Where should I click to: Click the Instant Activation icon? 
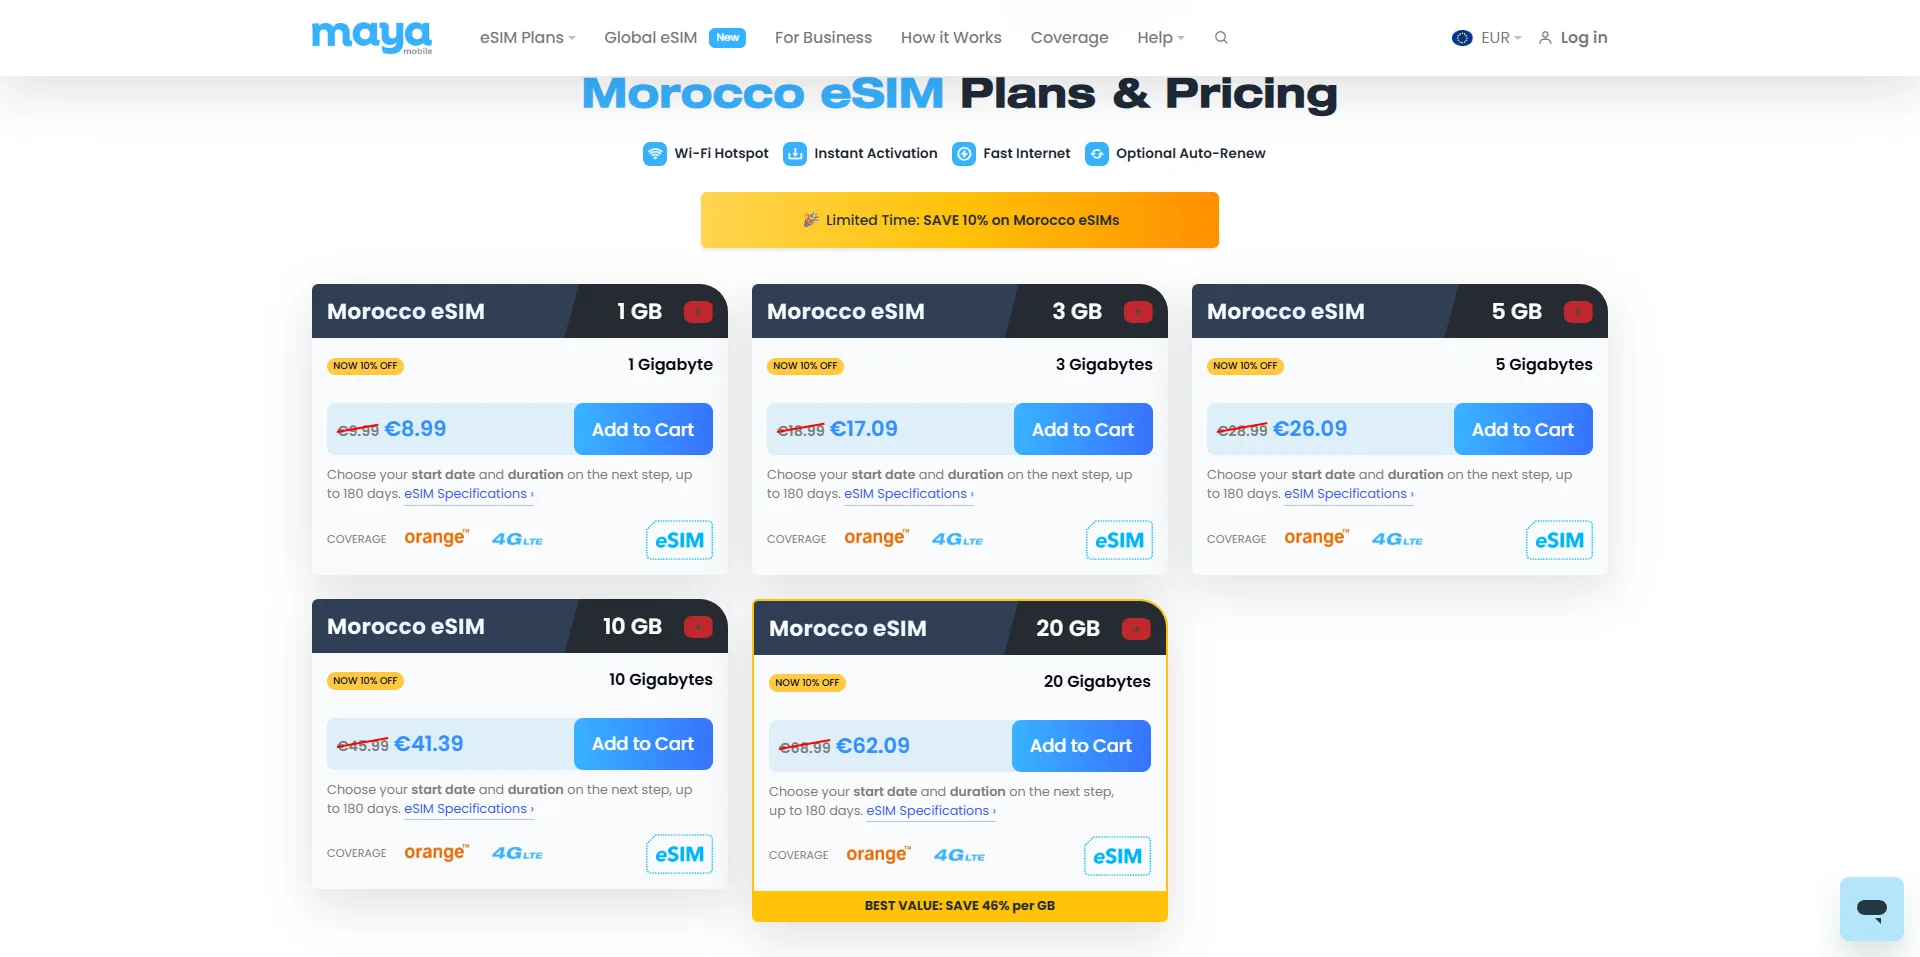pyautogui.click(x=795, y=154)
